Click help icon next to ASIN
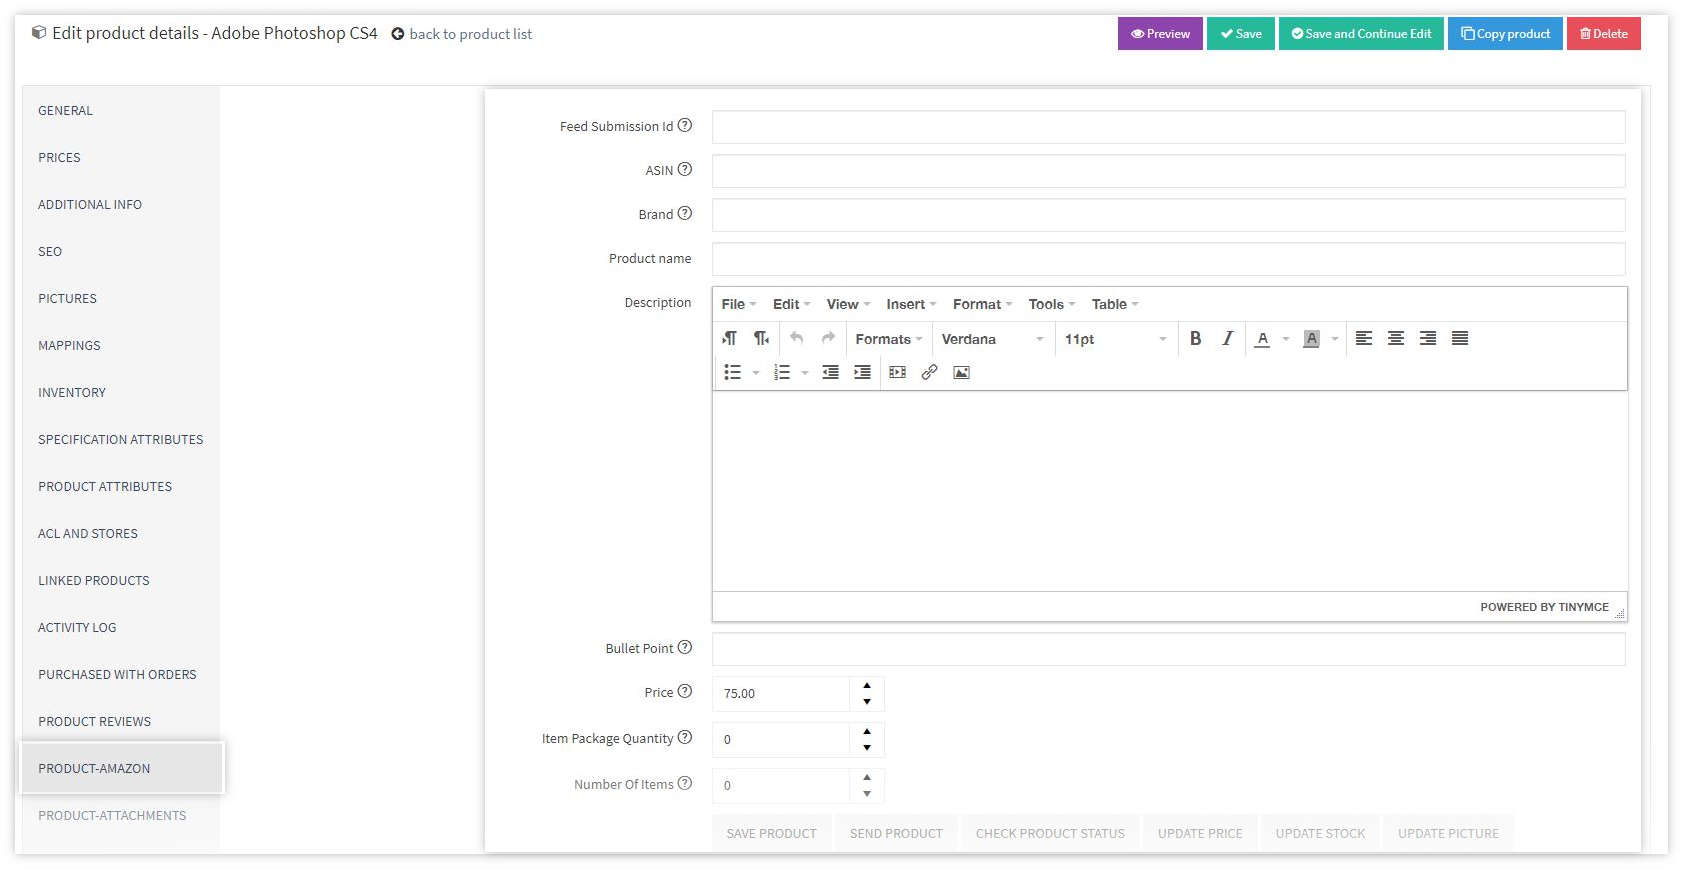1683x869 pixels. [x=685, y=169]
